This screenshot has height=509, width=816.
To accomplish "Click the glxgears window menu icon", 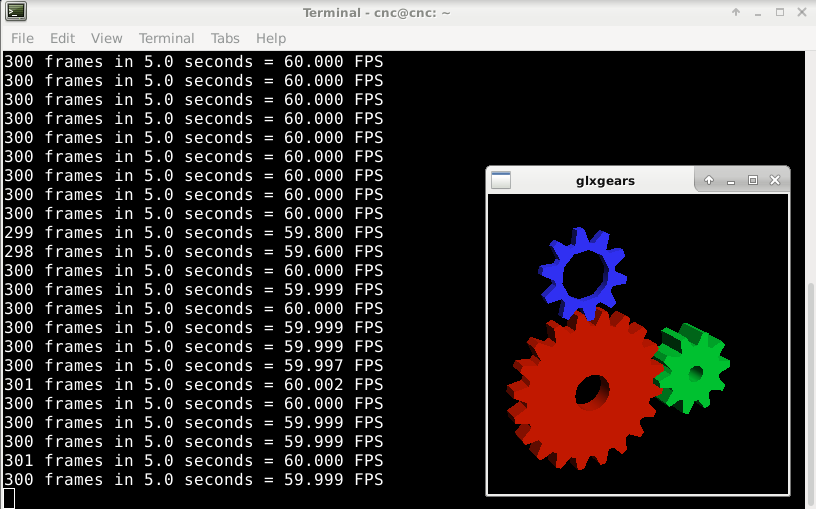I will (x=501, y=181).
